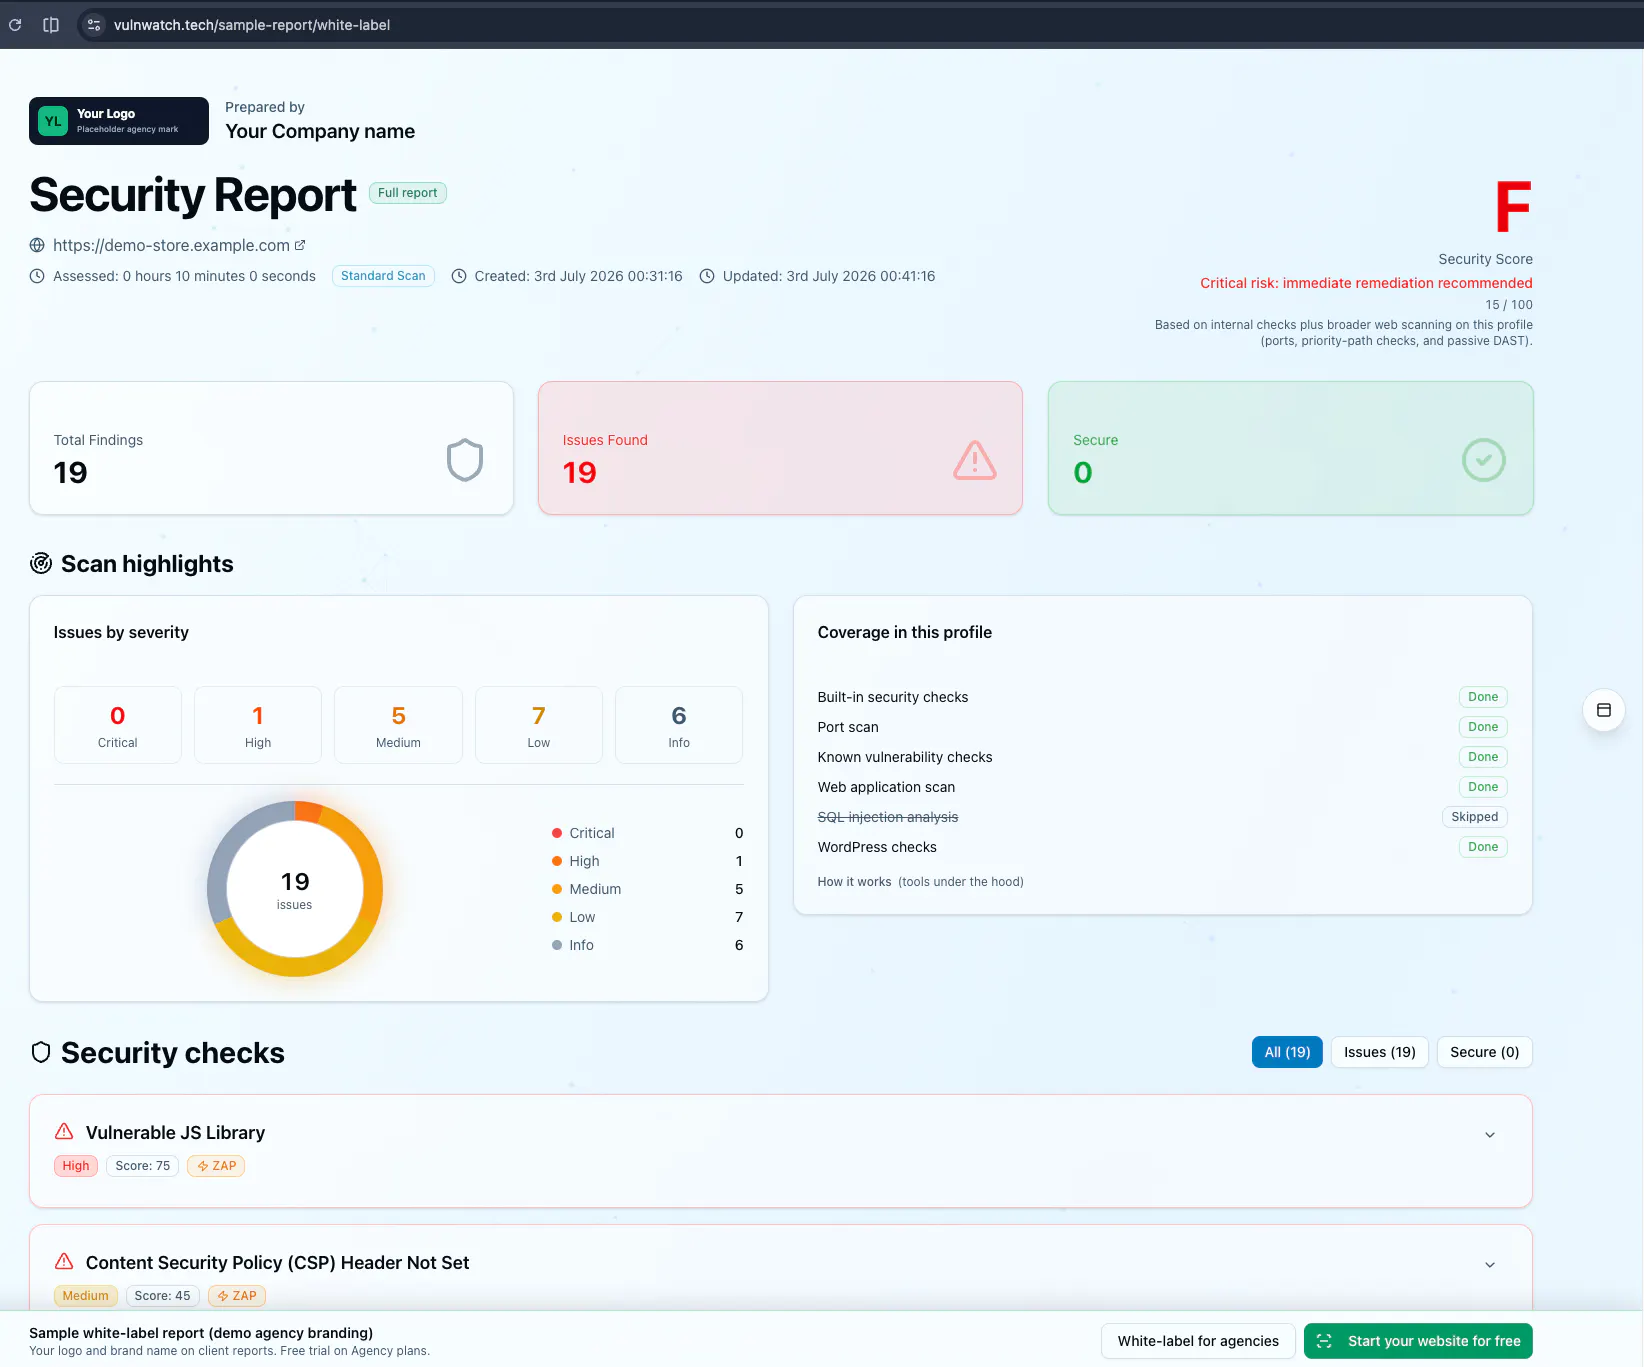Select the Info severity tile

tap(679, 725)
